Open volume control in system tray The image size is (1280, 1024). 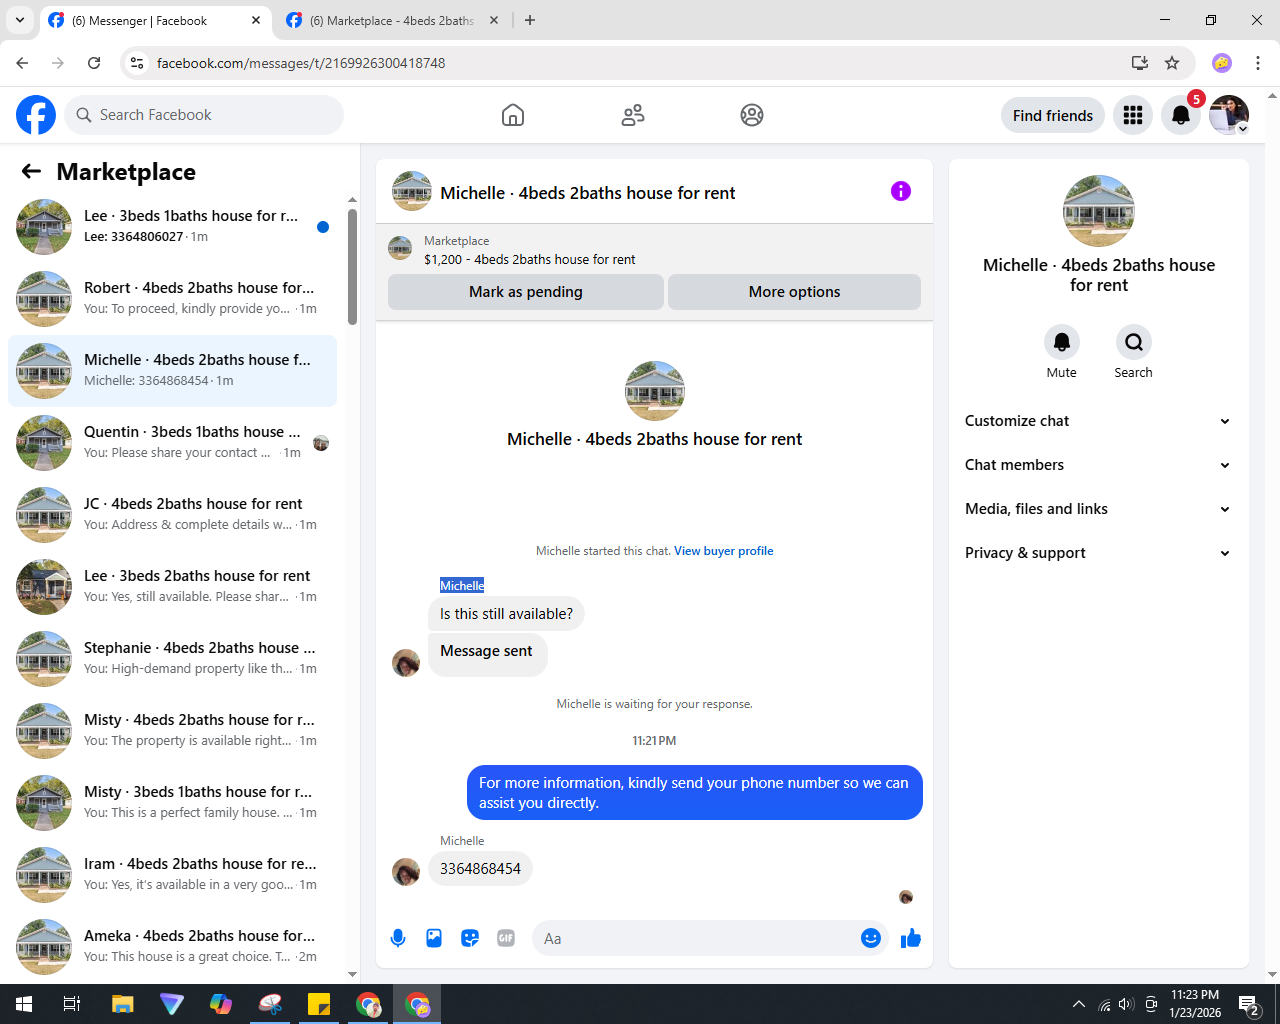tap(1127, 1004)
